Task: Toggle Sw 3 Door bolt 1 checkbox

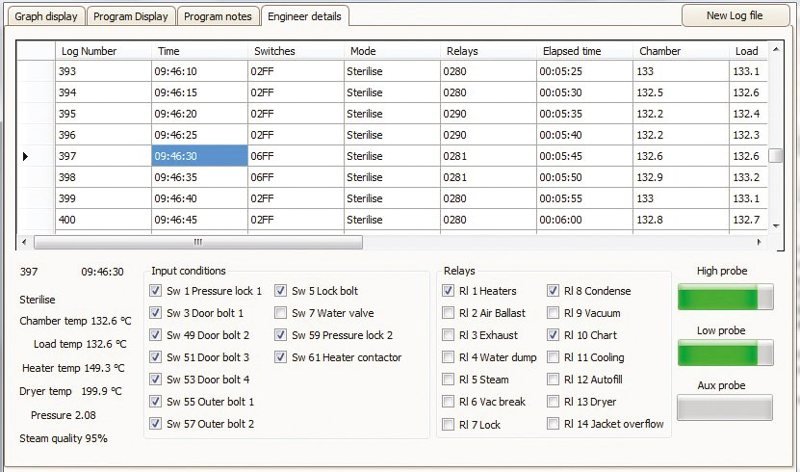Action: [x=156, y=313]
